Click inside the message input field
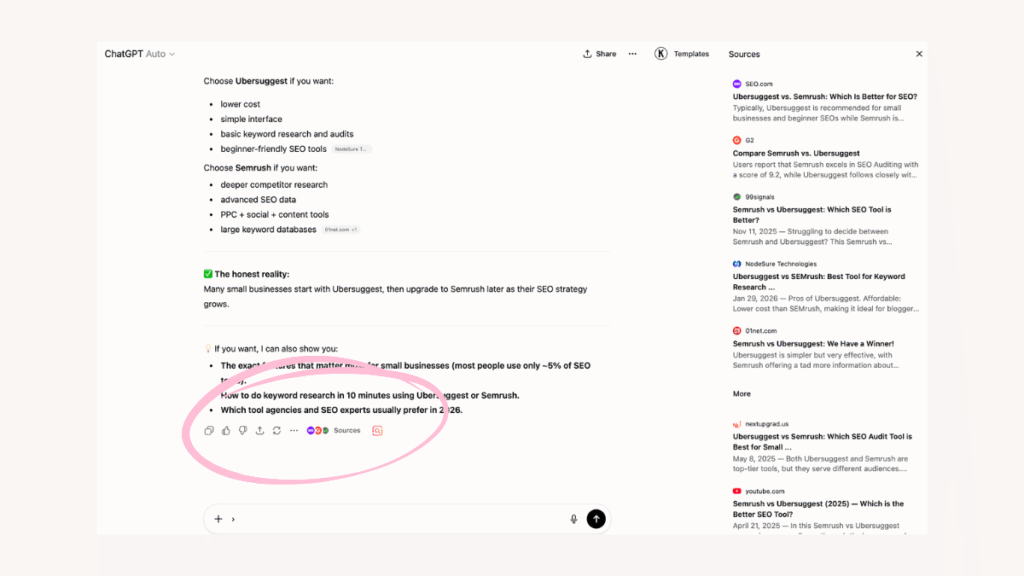The width and height of the screenshot is (1024, 576). (x=400, y=519)
